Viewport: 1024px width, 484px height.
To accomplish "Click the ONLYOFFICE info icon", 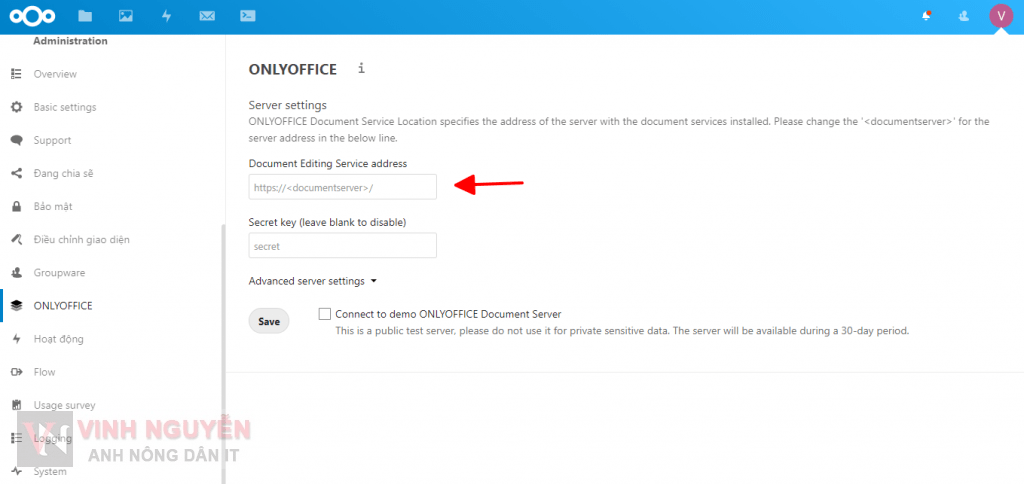I will (361, 69).
